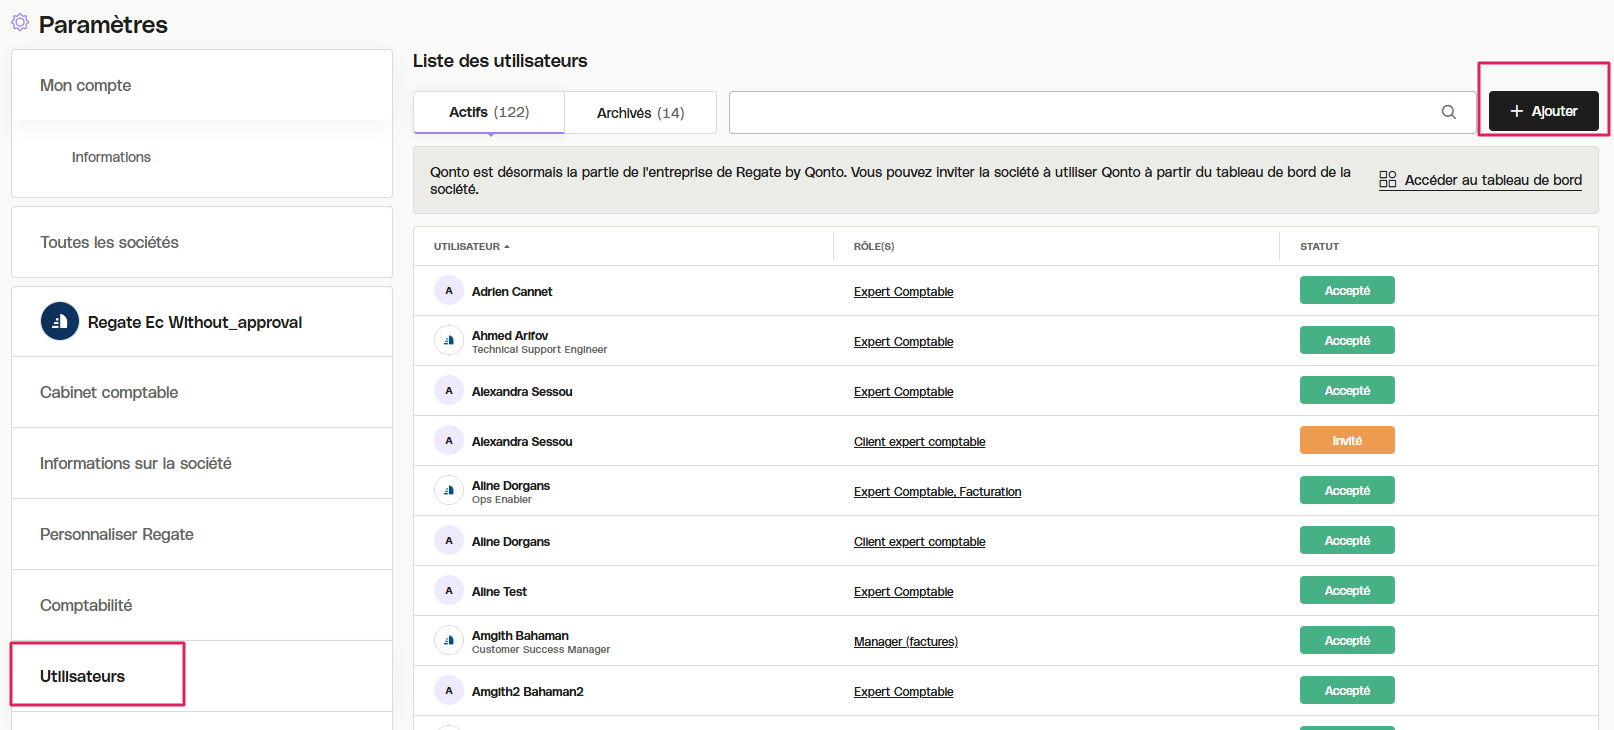Click Aline Test's avatar
This screenshot has height=730, width=1614.
tap(449, 590)
